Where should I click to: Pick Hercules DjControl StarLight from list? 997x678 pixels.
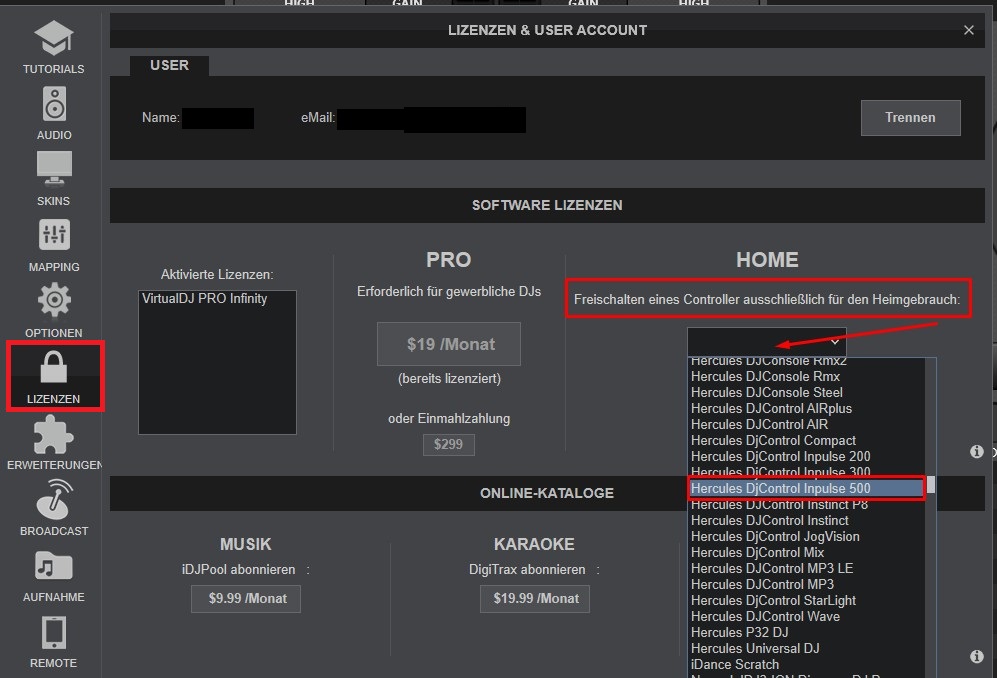[x=773, y=600]
